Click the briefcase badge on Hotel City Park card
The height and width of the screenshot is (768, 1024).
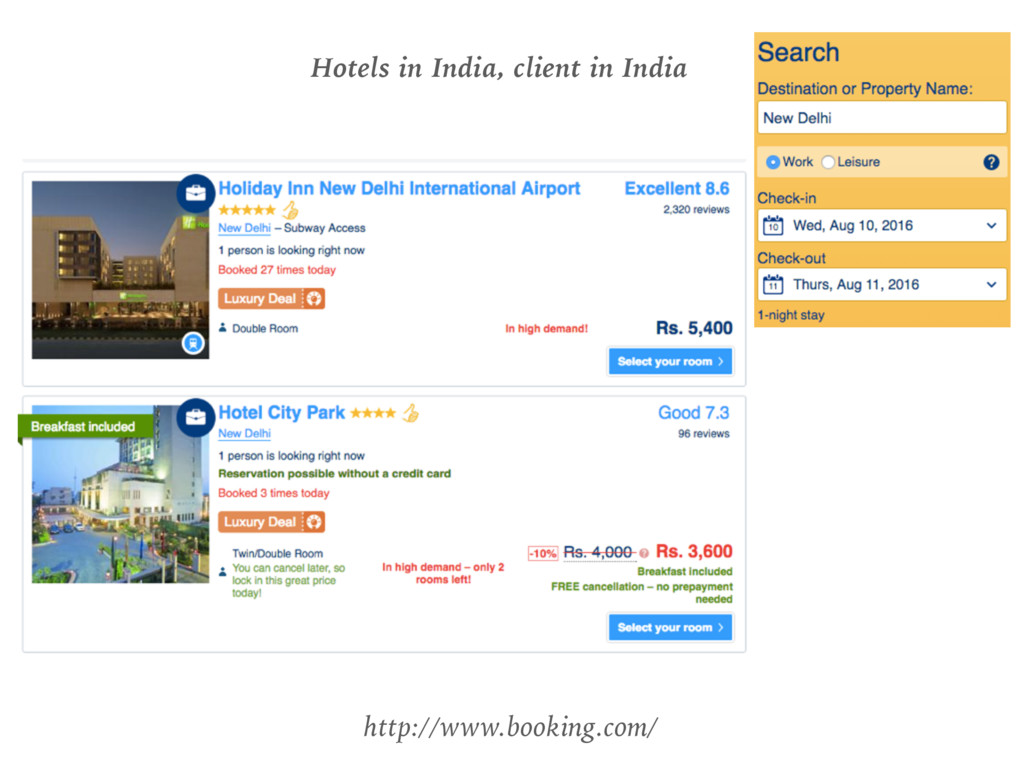tap(195, 417)
